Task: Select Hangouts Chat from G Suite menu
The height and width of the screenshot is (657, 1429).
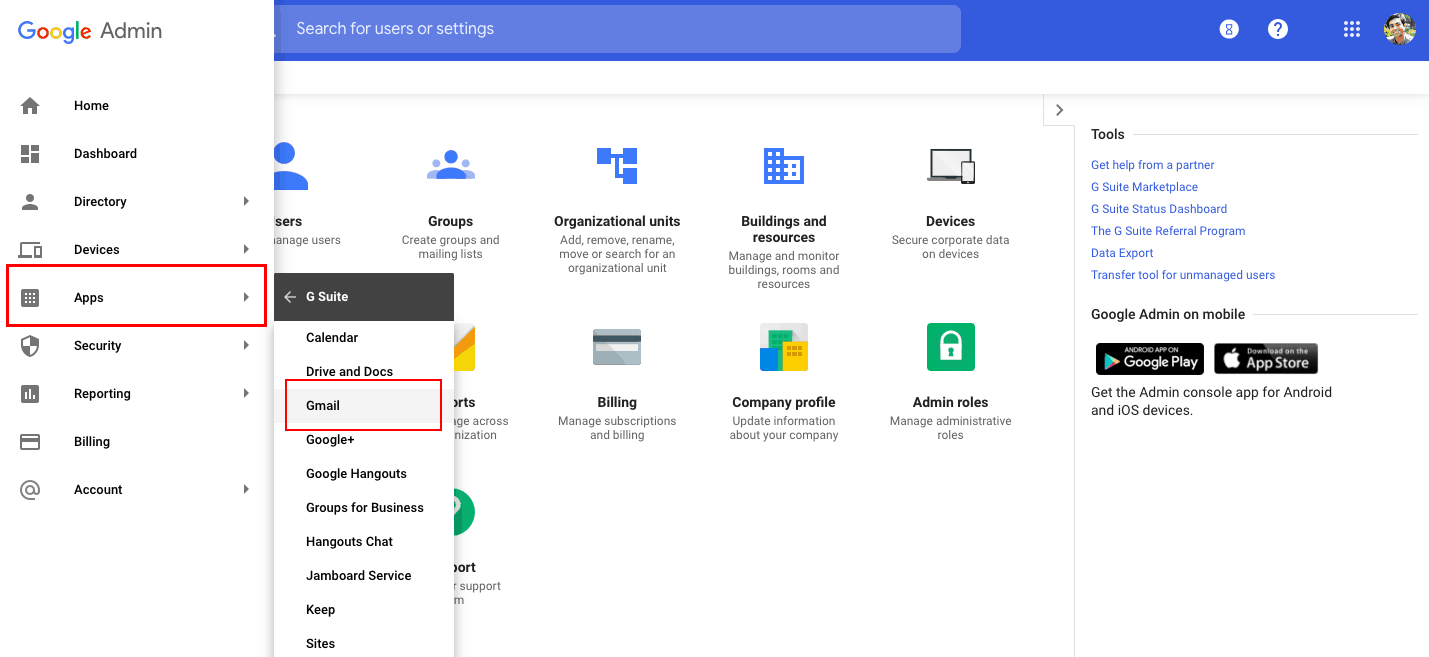Action: (x=349, y=541)
